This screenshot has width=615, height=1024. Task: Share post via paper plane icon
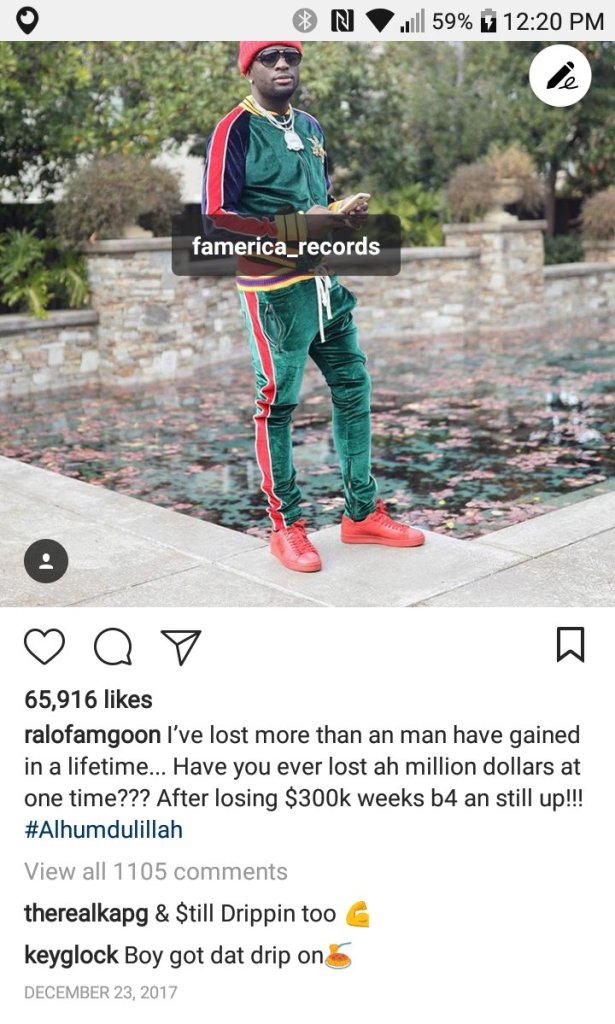(x=181, y=647)
